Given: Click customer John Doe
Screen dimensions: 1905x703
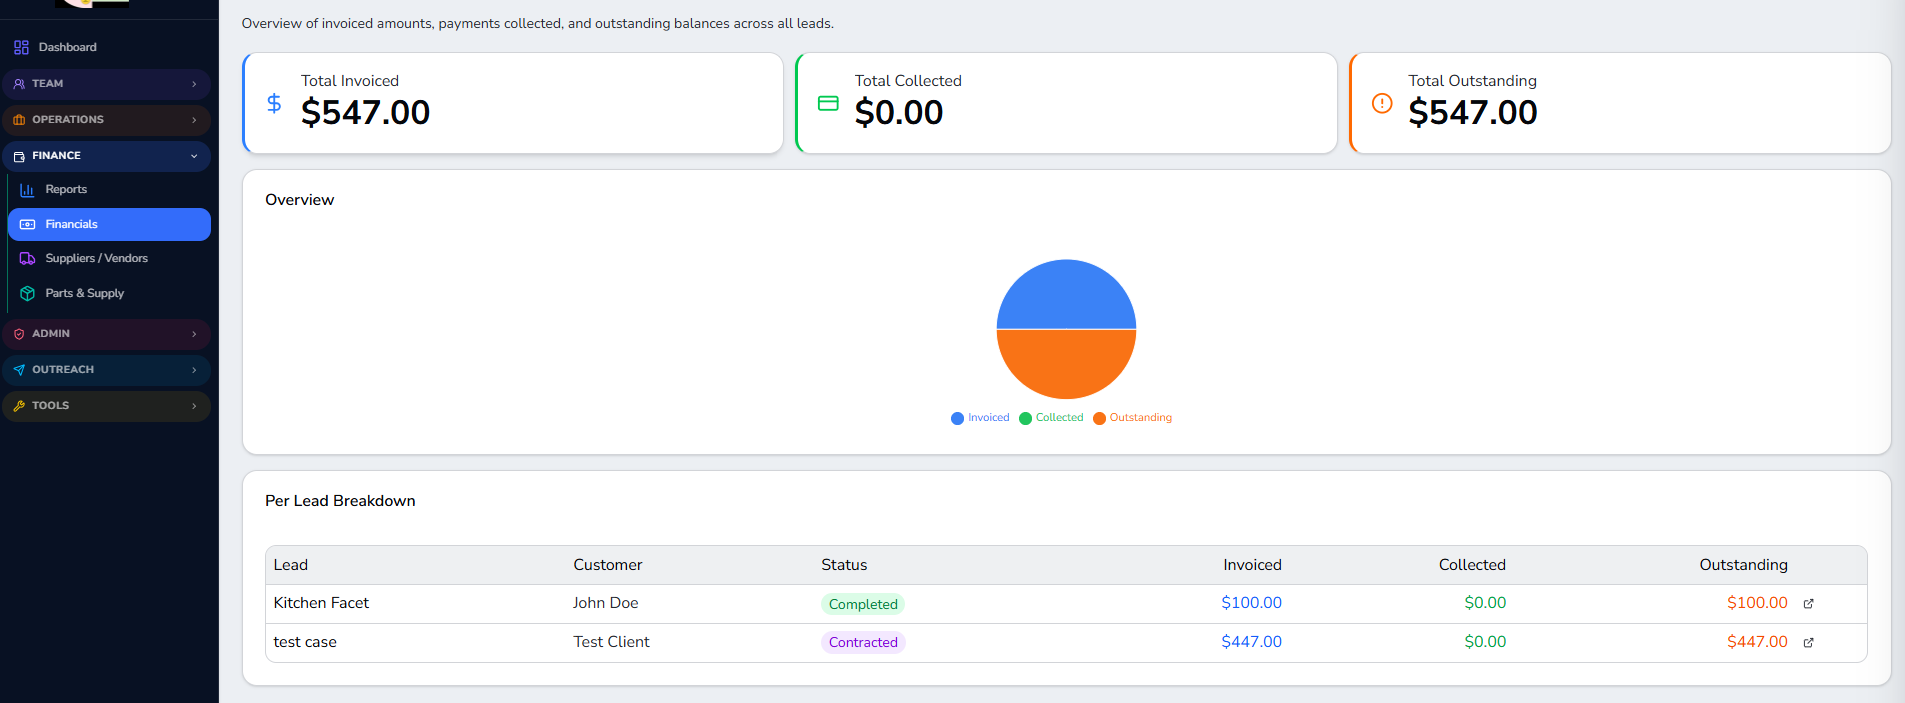Looking at the screenshot, I should pyautogui.click(x=605, y=603).
